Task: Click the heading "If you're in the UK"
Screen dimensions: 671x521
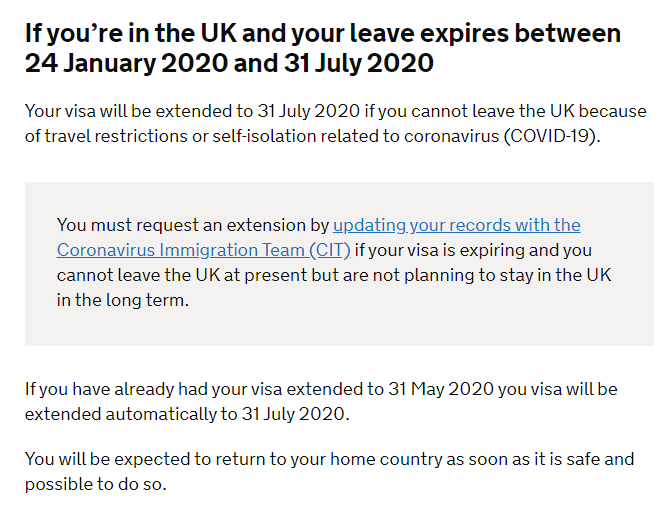Action: coord(131,33)
